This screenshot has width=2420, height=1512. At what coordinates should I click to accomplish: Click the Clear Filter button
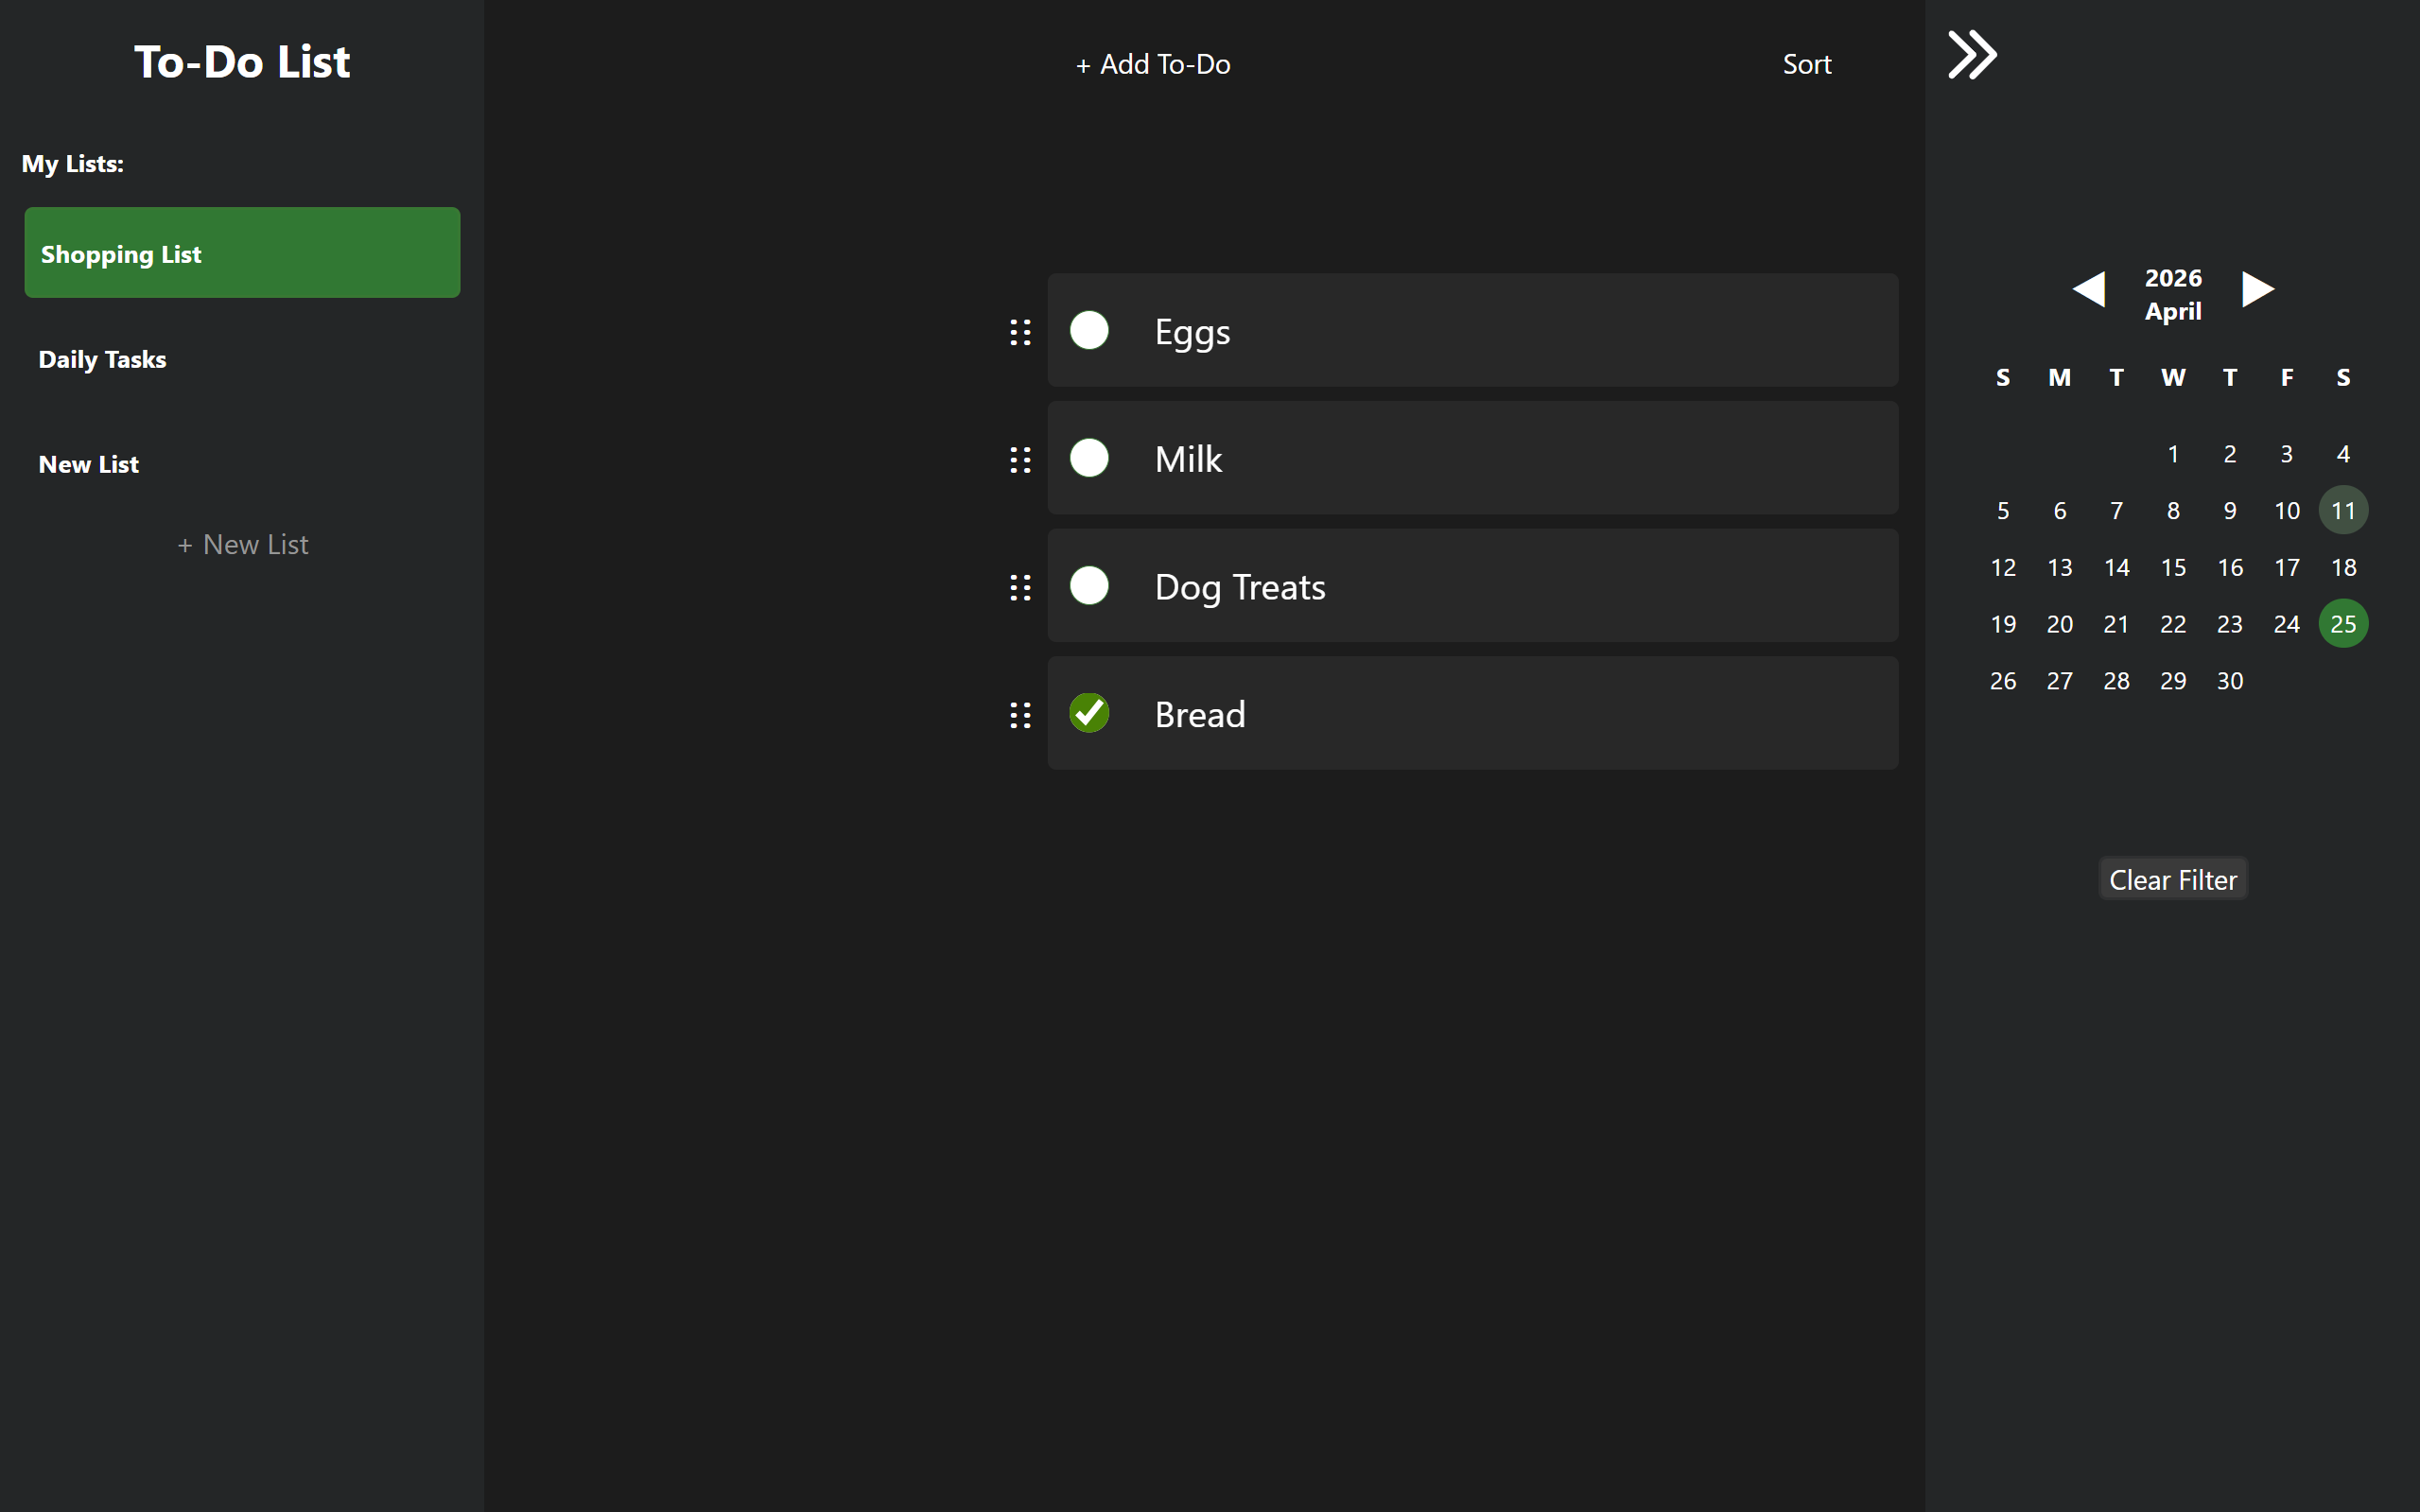click(x=2172, y=878)
